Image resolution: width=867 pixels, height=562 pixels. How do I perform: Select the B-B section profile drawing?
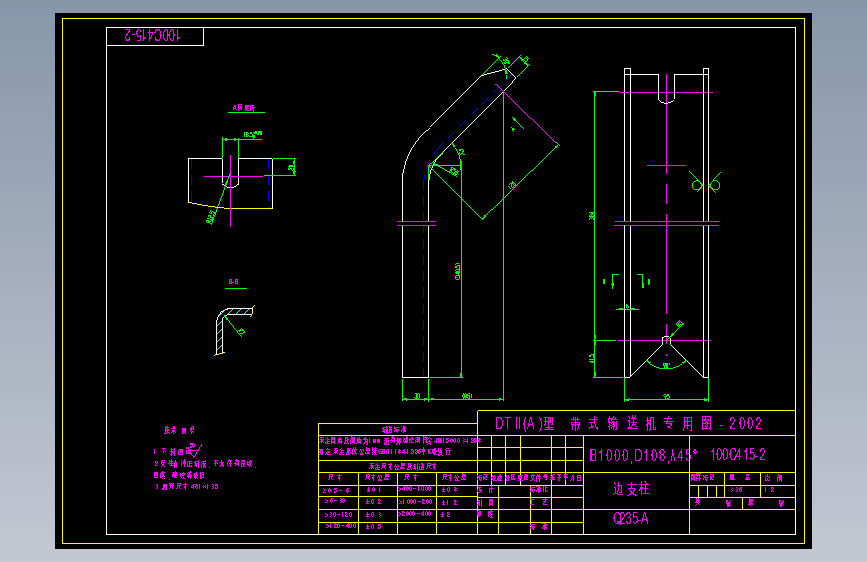234,331
